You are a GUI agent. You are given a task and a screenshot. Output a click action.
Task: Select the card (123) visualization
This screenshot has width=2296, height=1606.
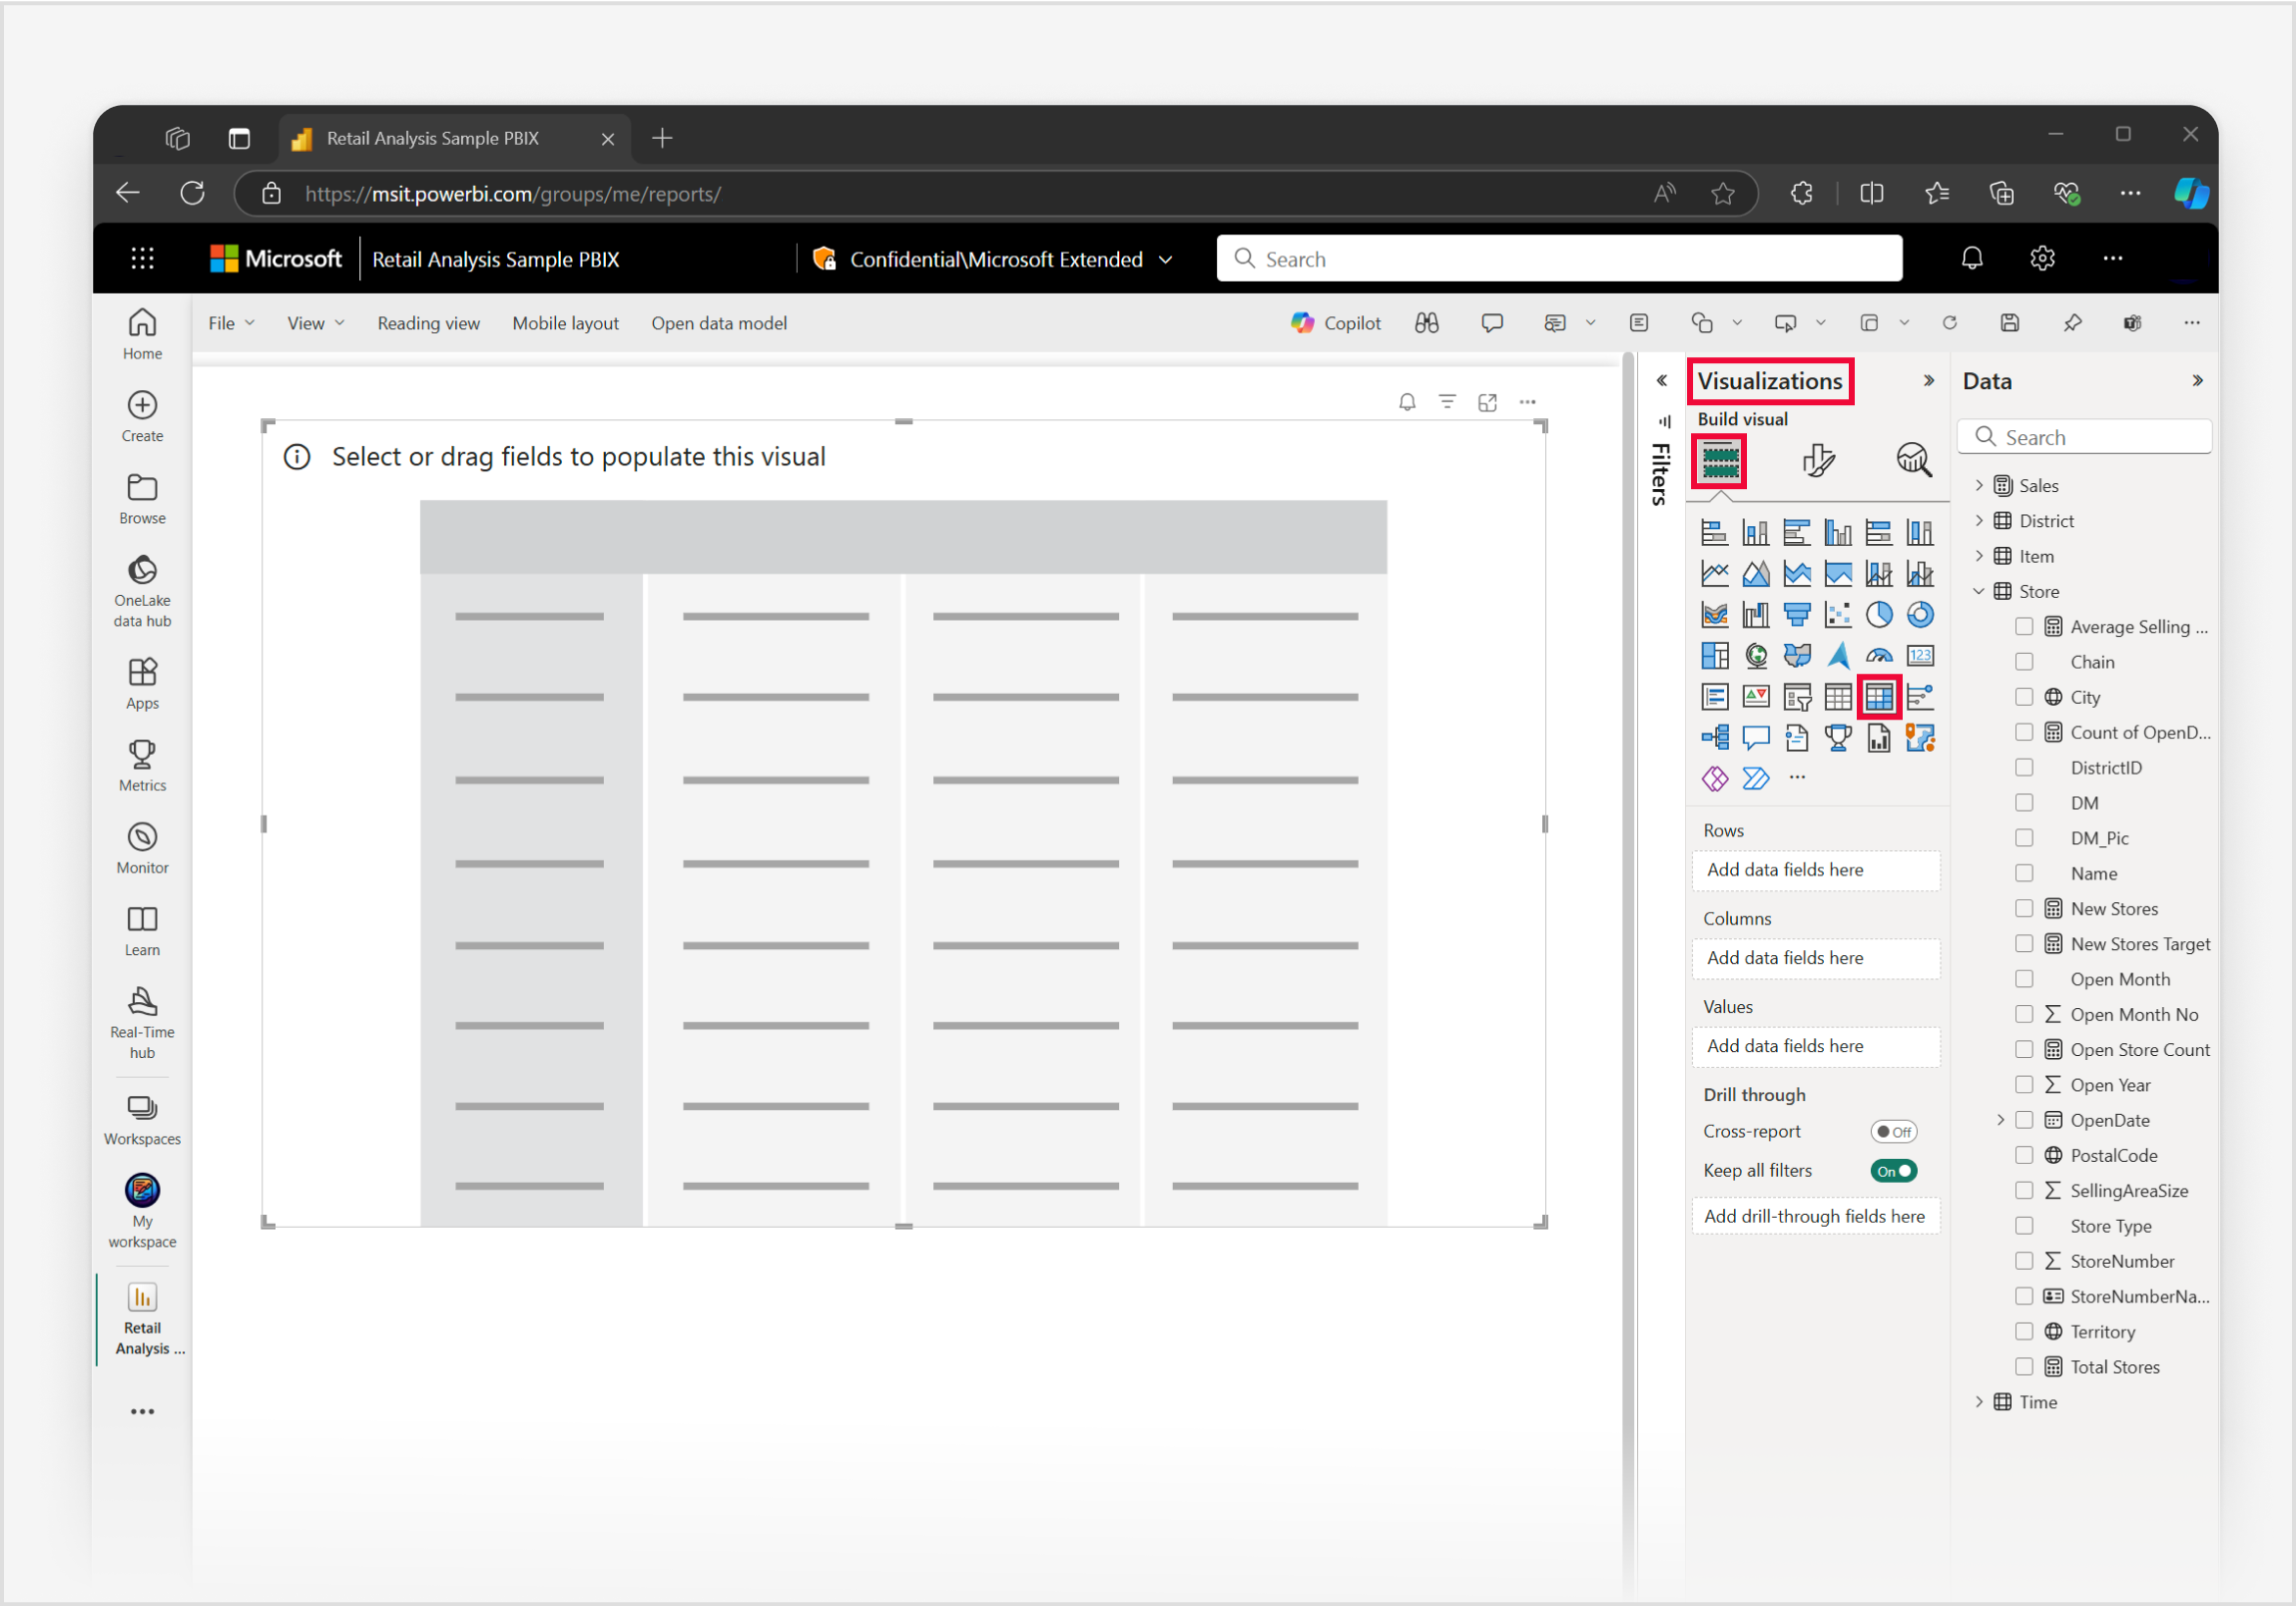pyautogui.click(x=1921, y=655)
